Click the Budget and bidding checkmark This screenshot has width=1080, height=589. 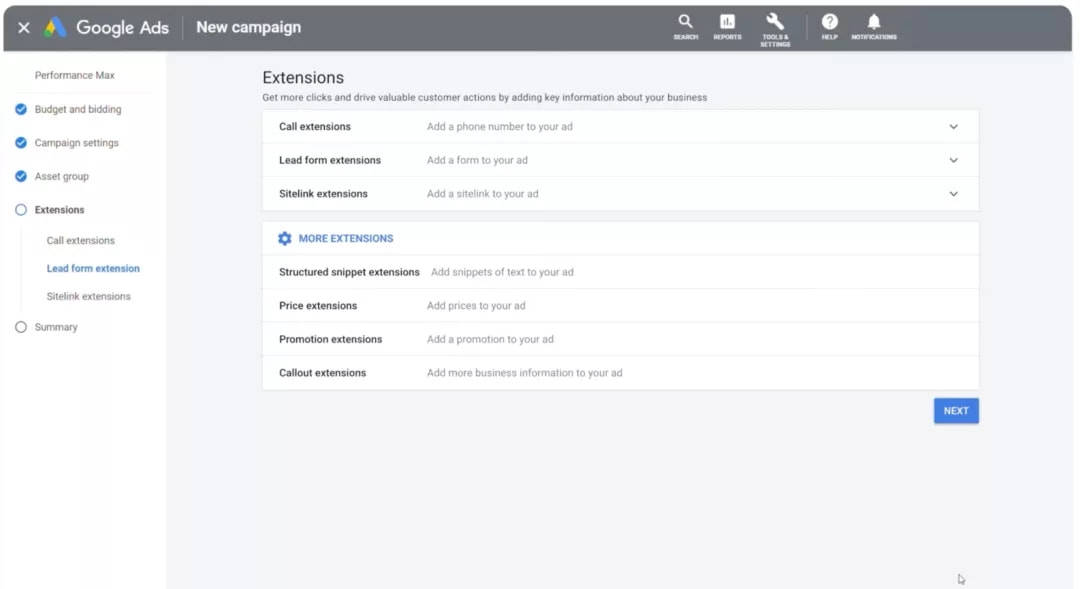tap(21, 109)
